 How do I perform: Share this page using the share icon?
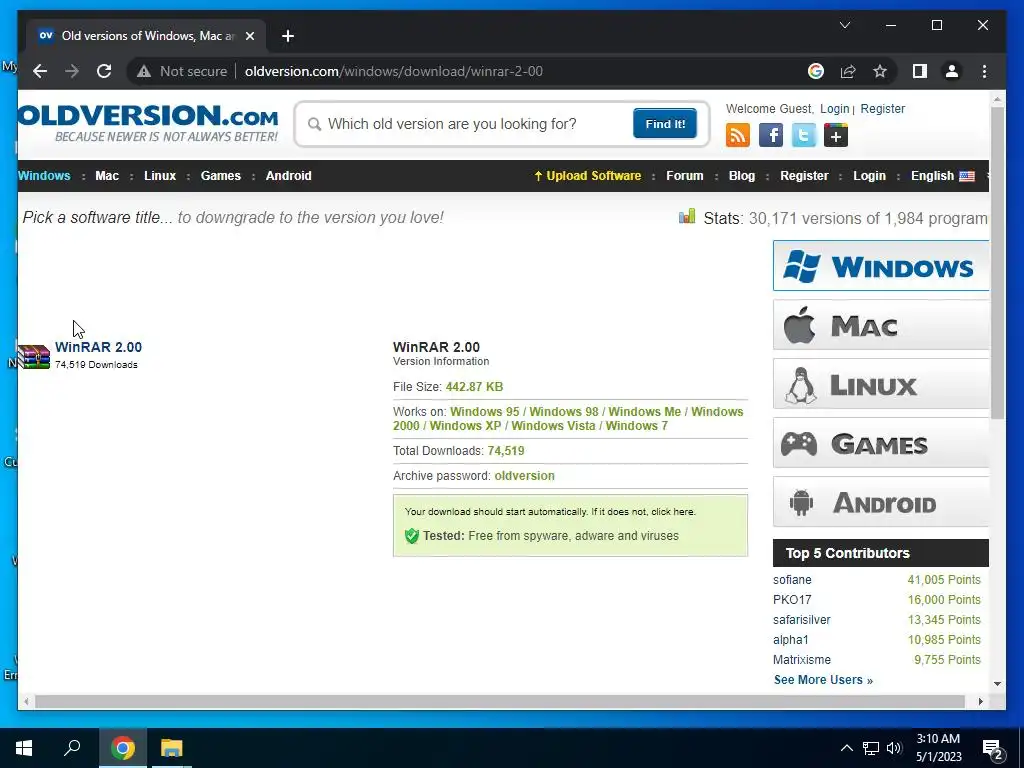848,71
